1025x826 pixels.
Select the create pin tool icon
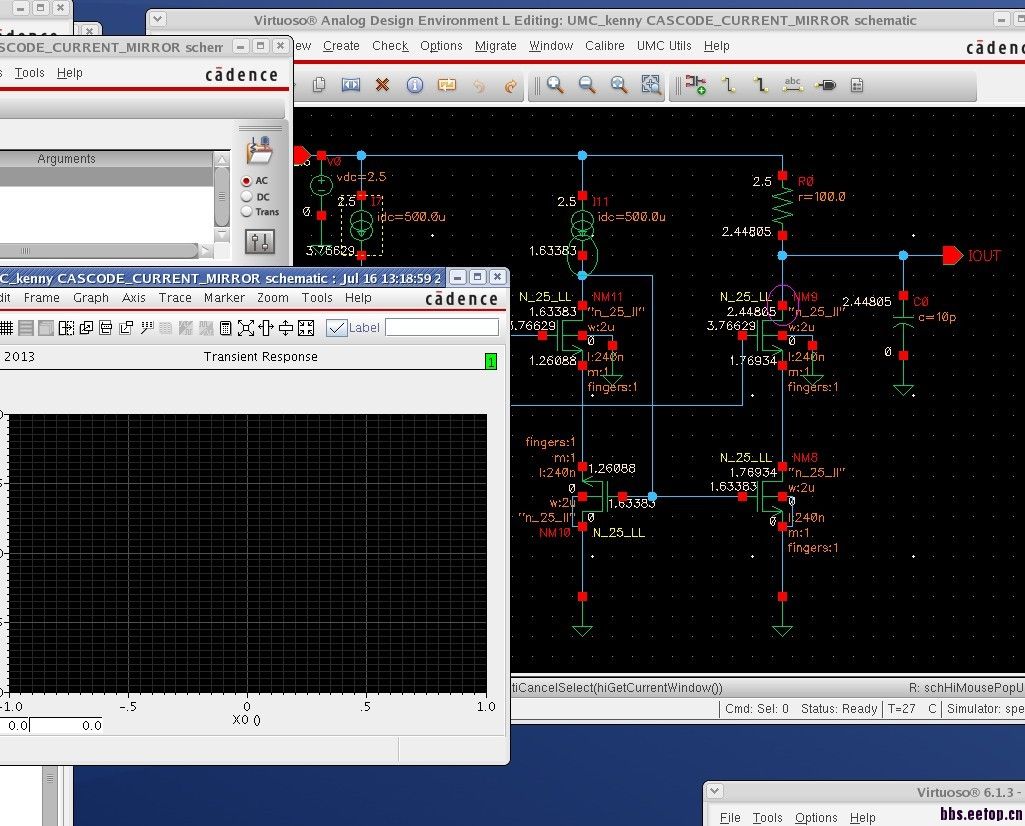click(x=825, y=86)
